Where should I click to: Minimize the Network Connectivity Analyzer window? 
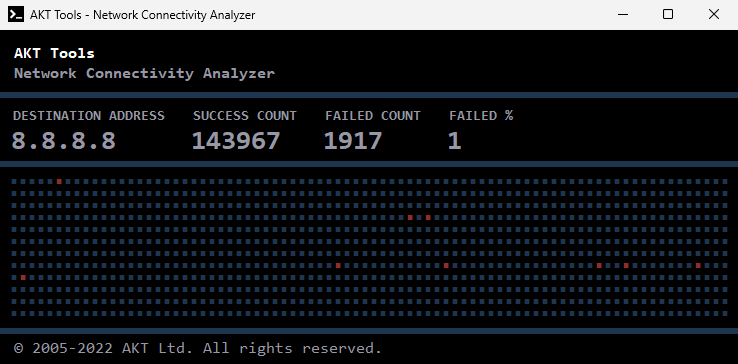pos(623,15)
